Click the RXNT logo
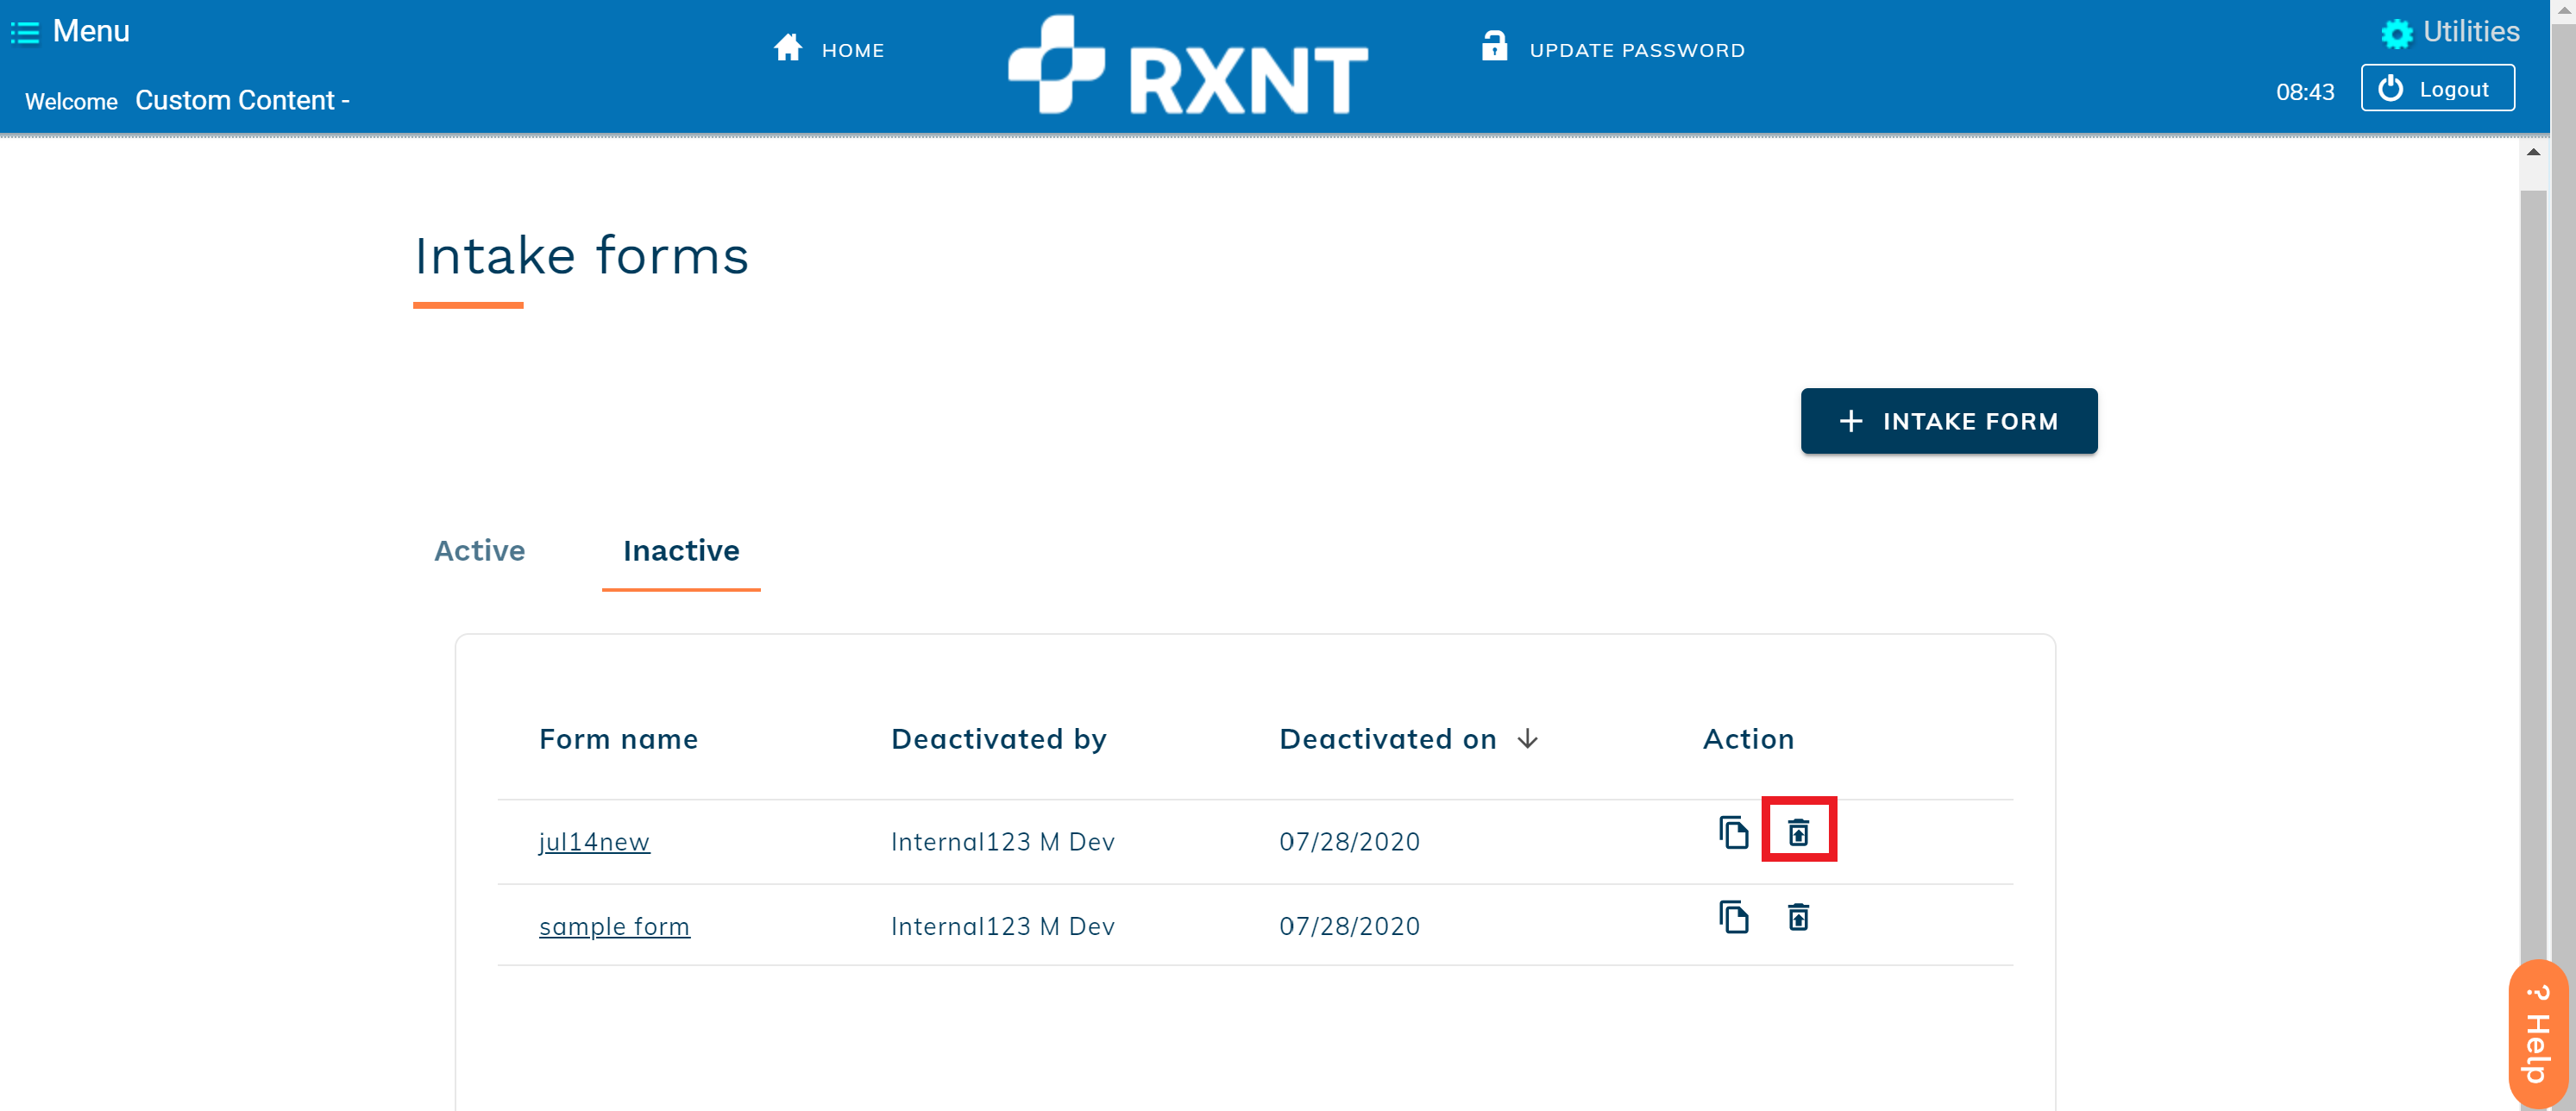 [x=1188, y=65]
